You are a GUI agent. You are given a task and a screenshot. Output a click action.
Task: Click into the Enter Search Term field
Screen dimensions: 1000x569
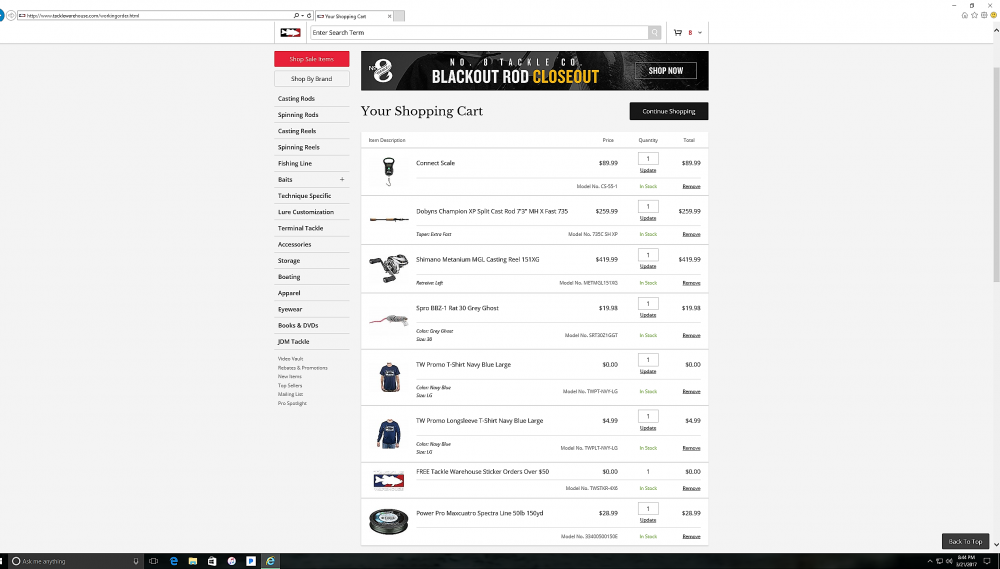[480, 33]
